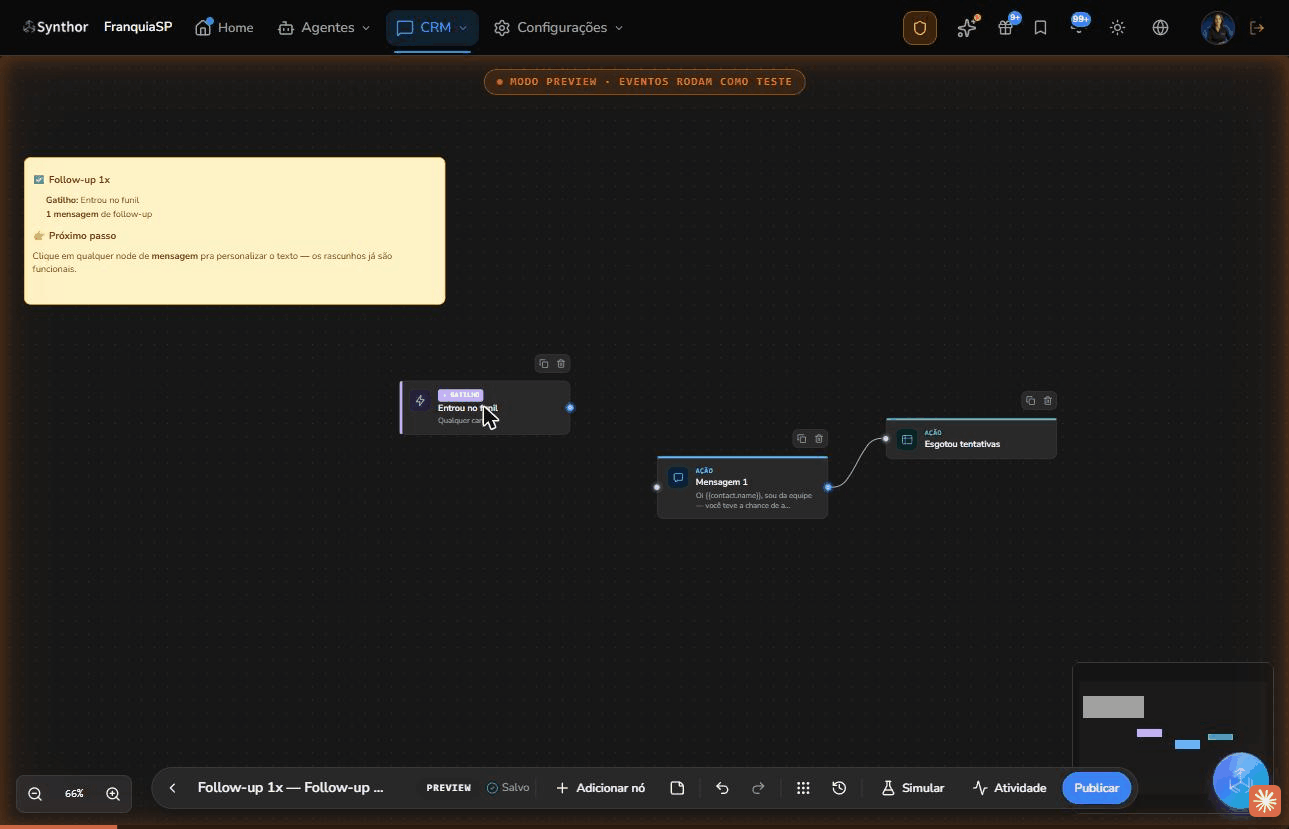Viewport: 1289px width, 829px height.
Task: Click the 66% zoom level value
Action: [74, 794]
